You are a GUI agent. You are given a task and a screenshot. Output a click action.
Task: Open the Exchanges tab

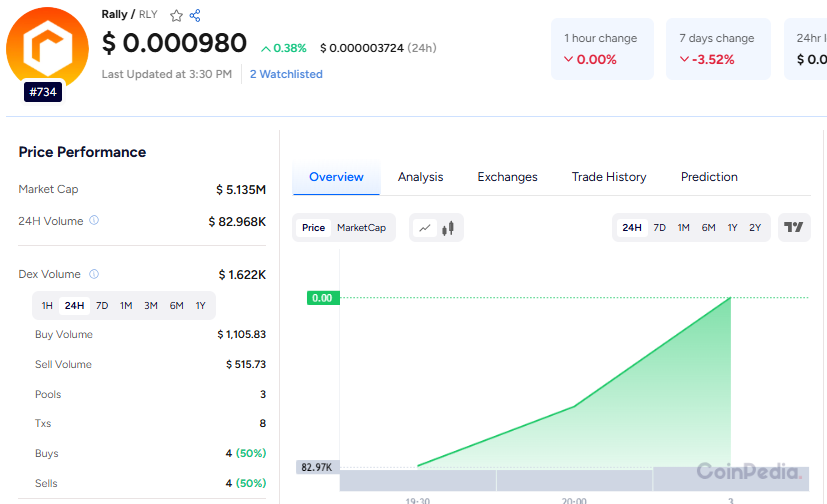(x=507, y=177)
